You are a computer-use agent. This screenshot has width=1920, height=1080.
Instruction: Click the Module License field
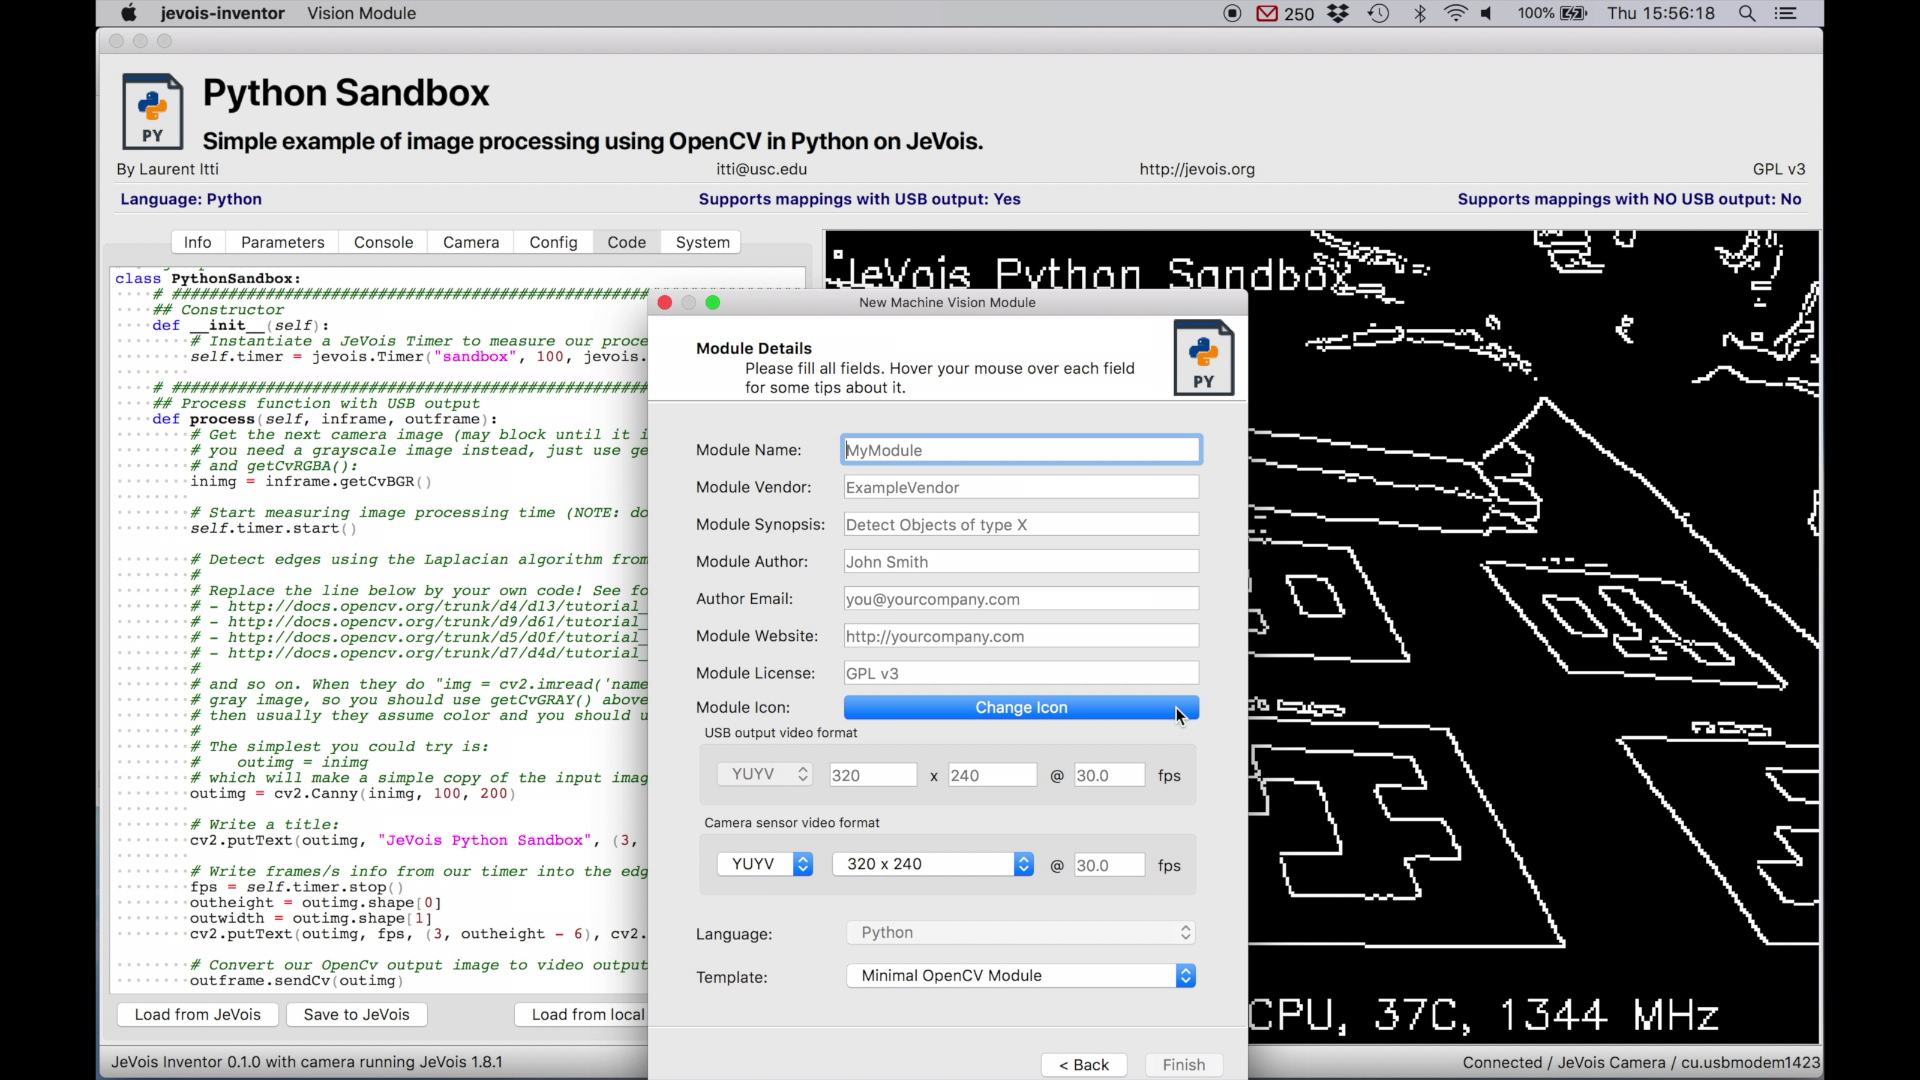click(x=1021, y=673)
